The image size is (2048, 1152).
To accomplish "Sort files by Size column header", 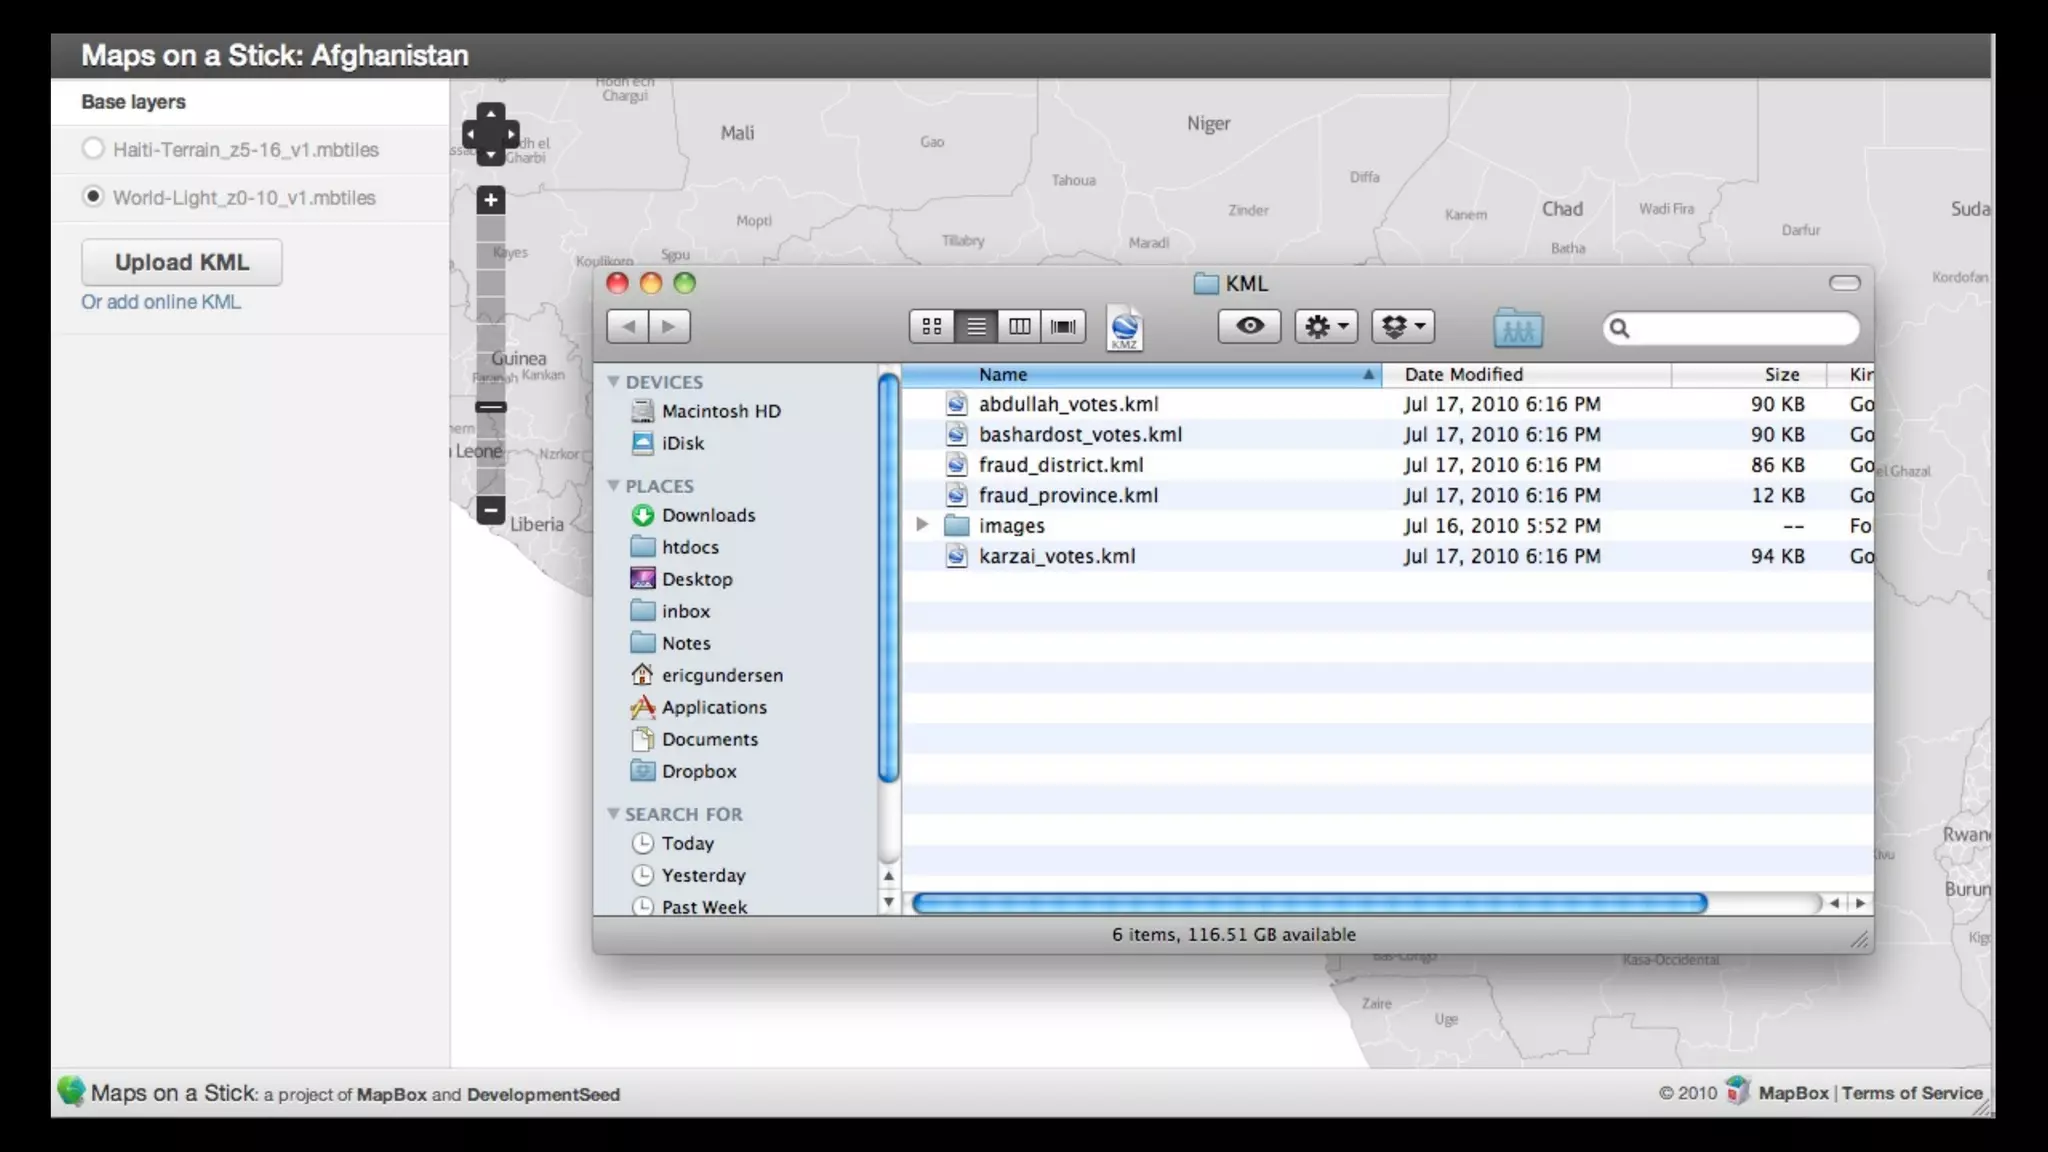I will pos(1780,374).
